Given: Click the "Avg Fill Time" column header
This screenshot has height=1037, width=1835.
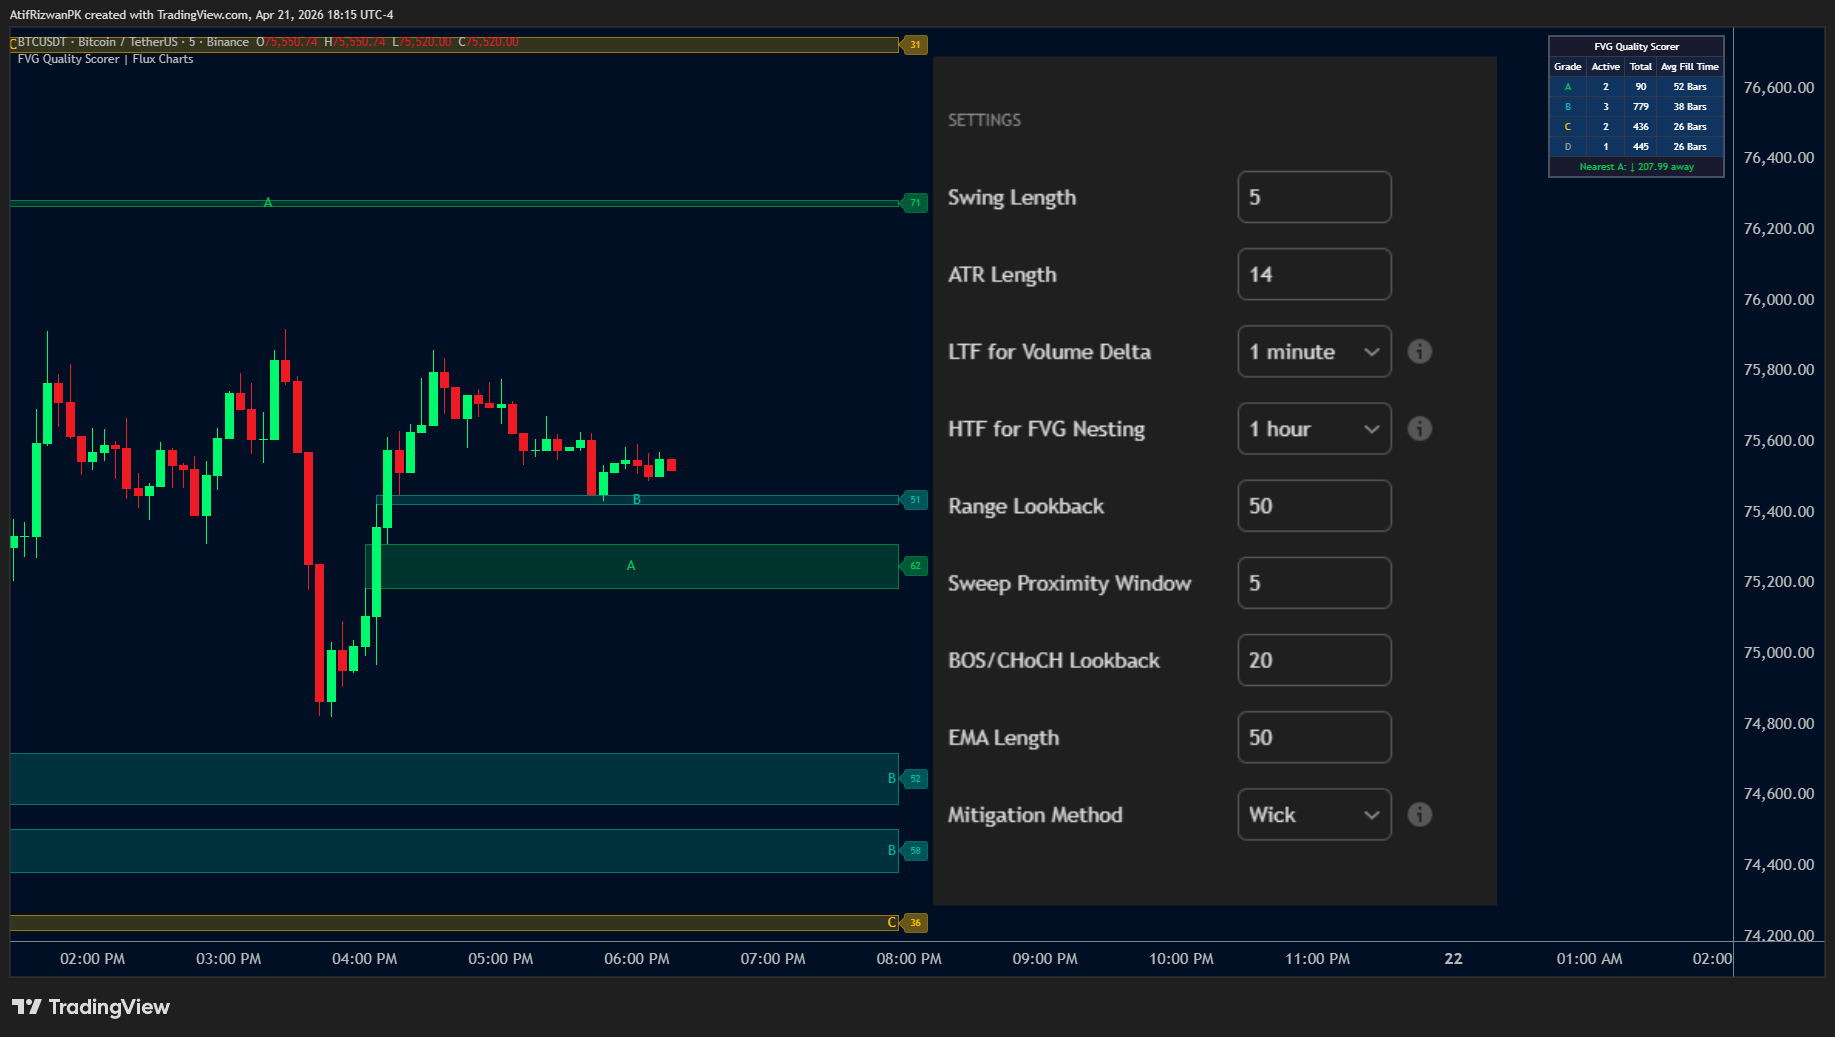Looking at the screenshot, I should (1690, 67).
